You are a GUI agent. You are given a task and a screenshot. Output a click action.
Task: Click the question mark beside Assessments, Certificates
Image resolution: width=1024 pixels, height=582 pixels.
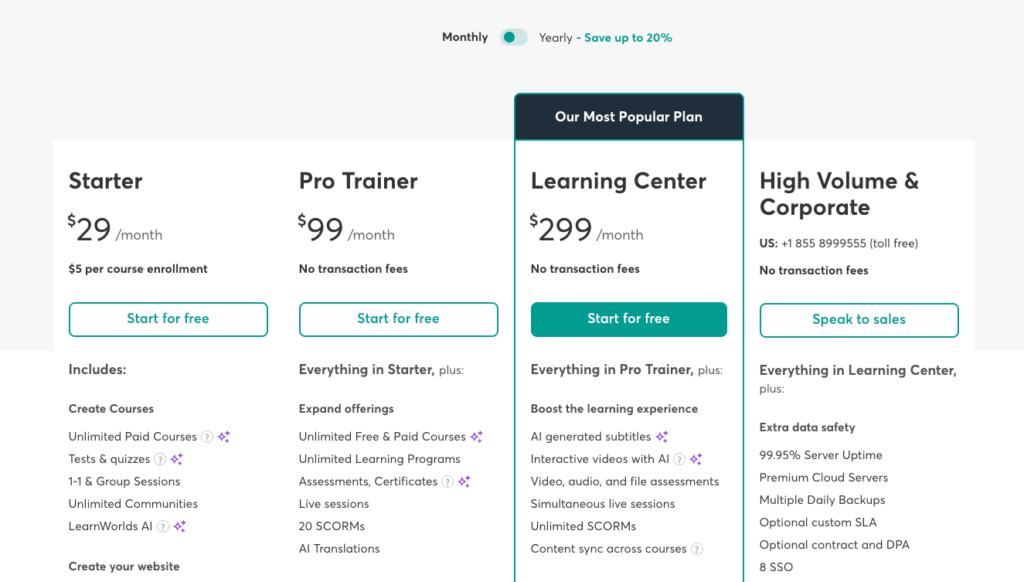coord(447,481)
